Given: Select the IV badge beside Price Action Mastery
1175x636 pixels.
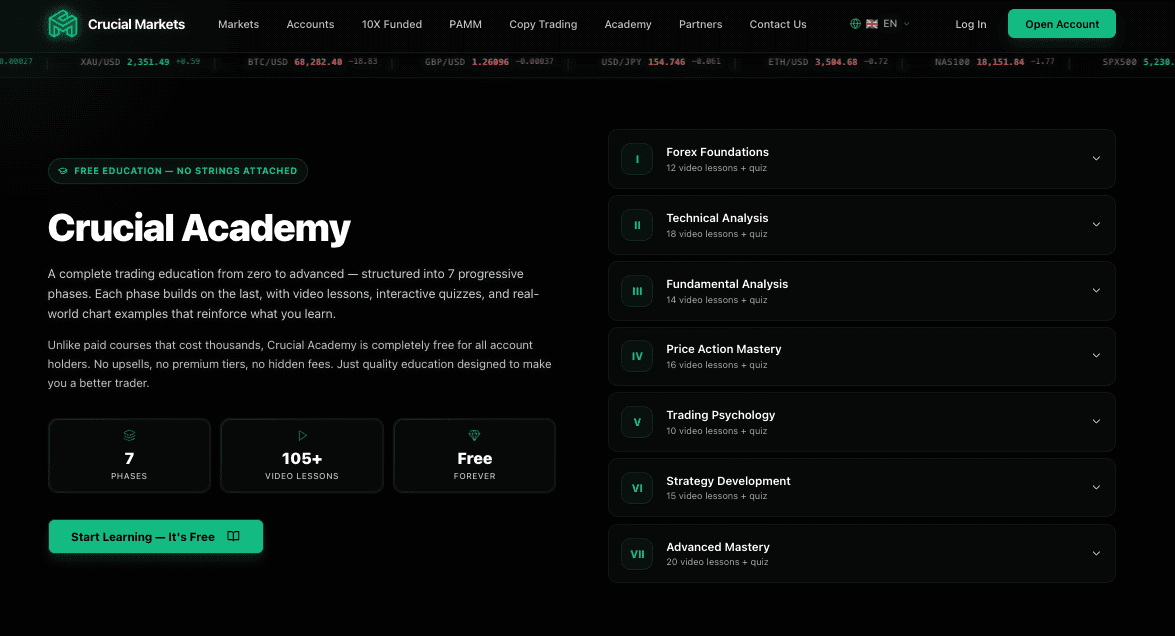Looking at the screenshot, I should tap(637, 355).
